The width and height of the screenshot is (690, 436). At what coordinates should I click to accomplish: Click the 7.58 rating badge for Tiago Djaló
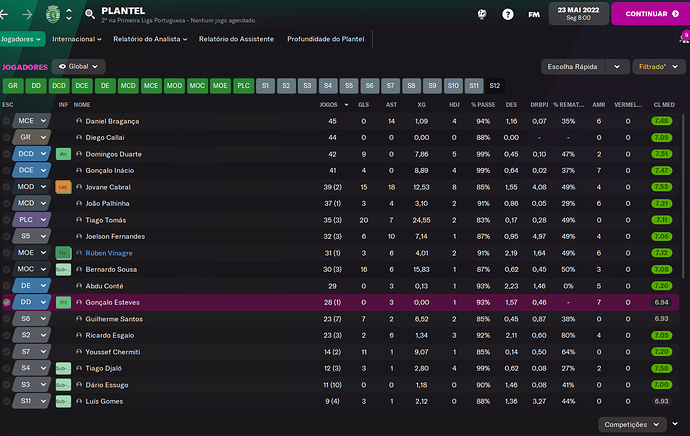[x=661, y=368]
